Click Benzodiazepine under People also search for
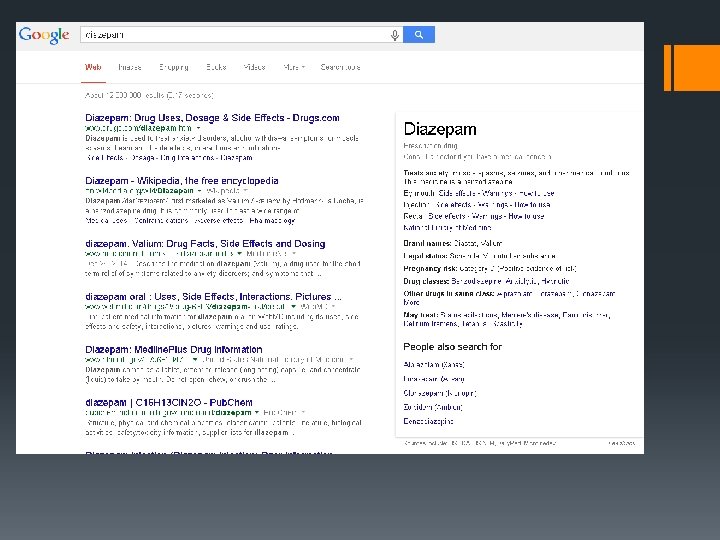This screenshot has width=720, height=540. pyautogui.click(x=428, y=421)
